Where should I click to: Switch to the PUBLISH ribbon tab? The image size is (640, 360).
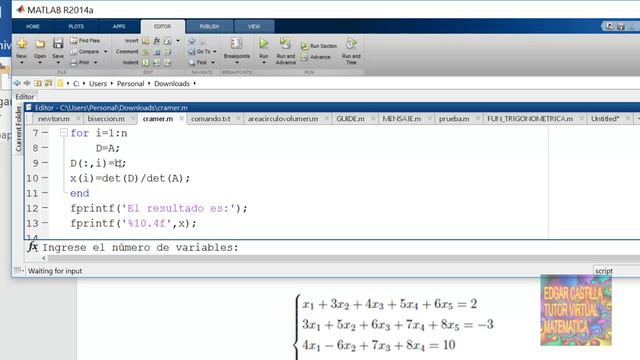click(x=209, y=27)
